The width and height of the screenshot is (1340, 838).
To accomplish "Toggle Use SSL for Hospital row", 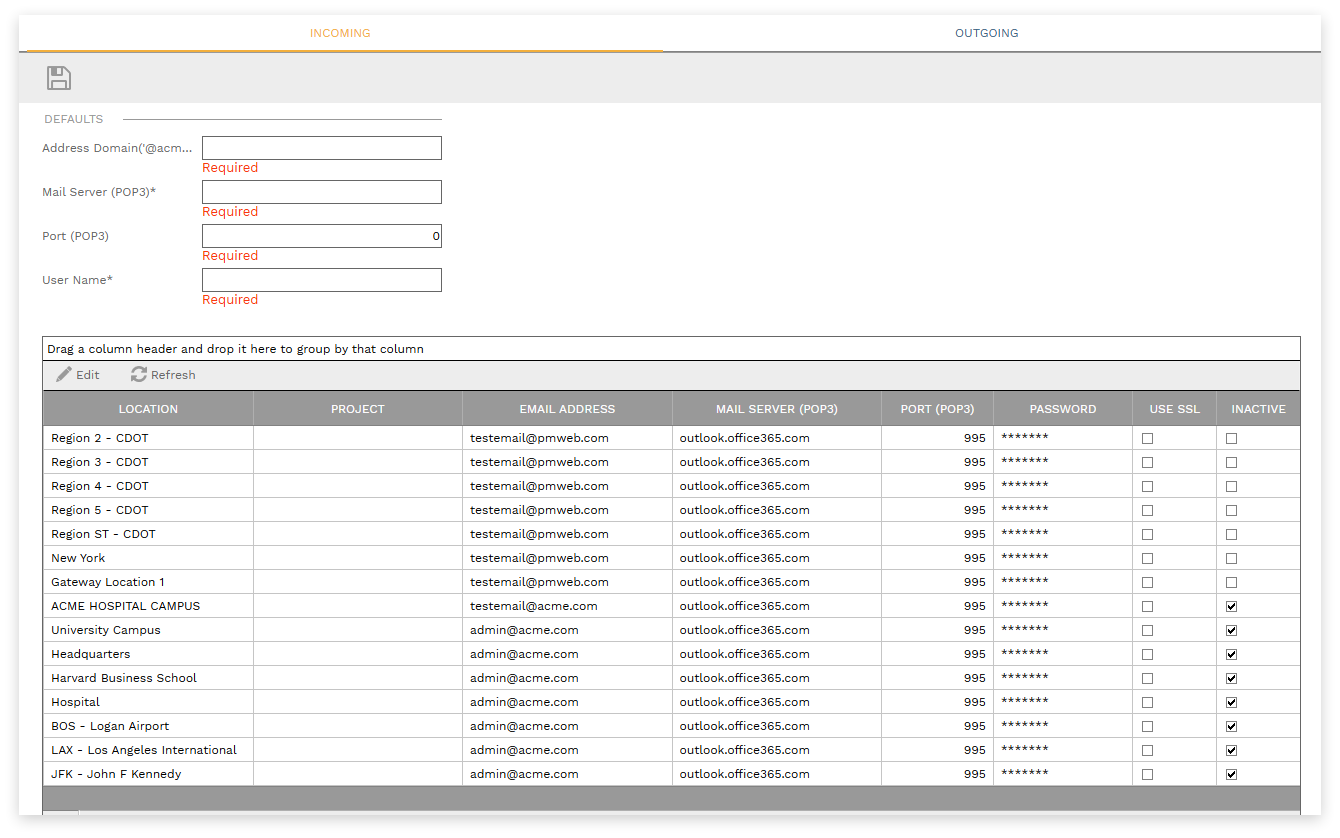I will coord(1147,703).
